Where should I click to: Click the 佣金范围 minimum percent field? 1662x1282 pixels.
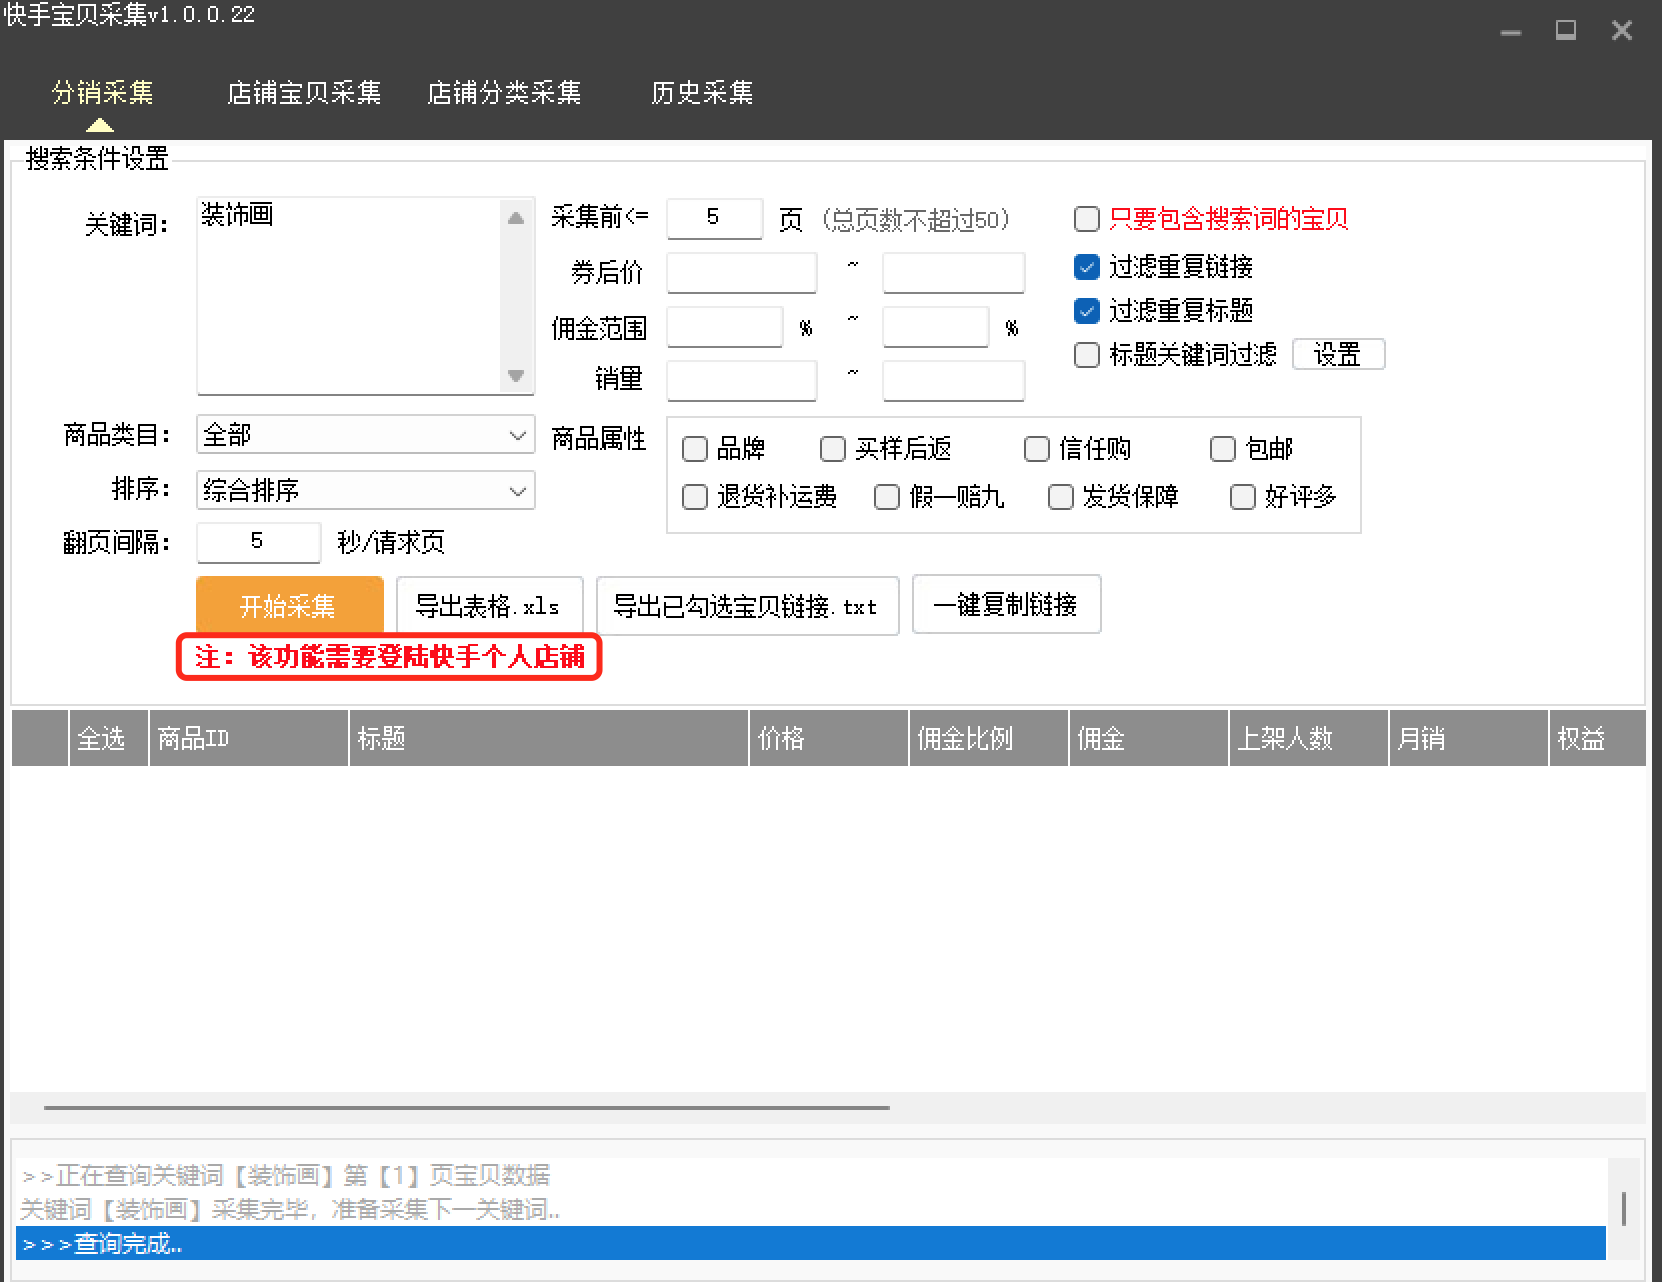tap(724, 327)
